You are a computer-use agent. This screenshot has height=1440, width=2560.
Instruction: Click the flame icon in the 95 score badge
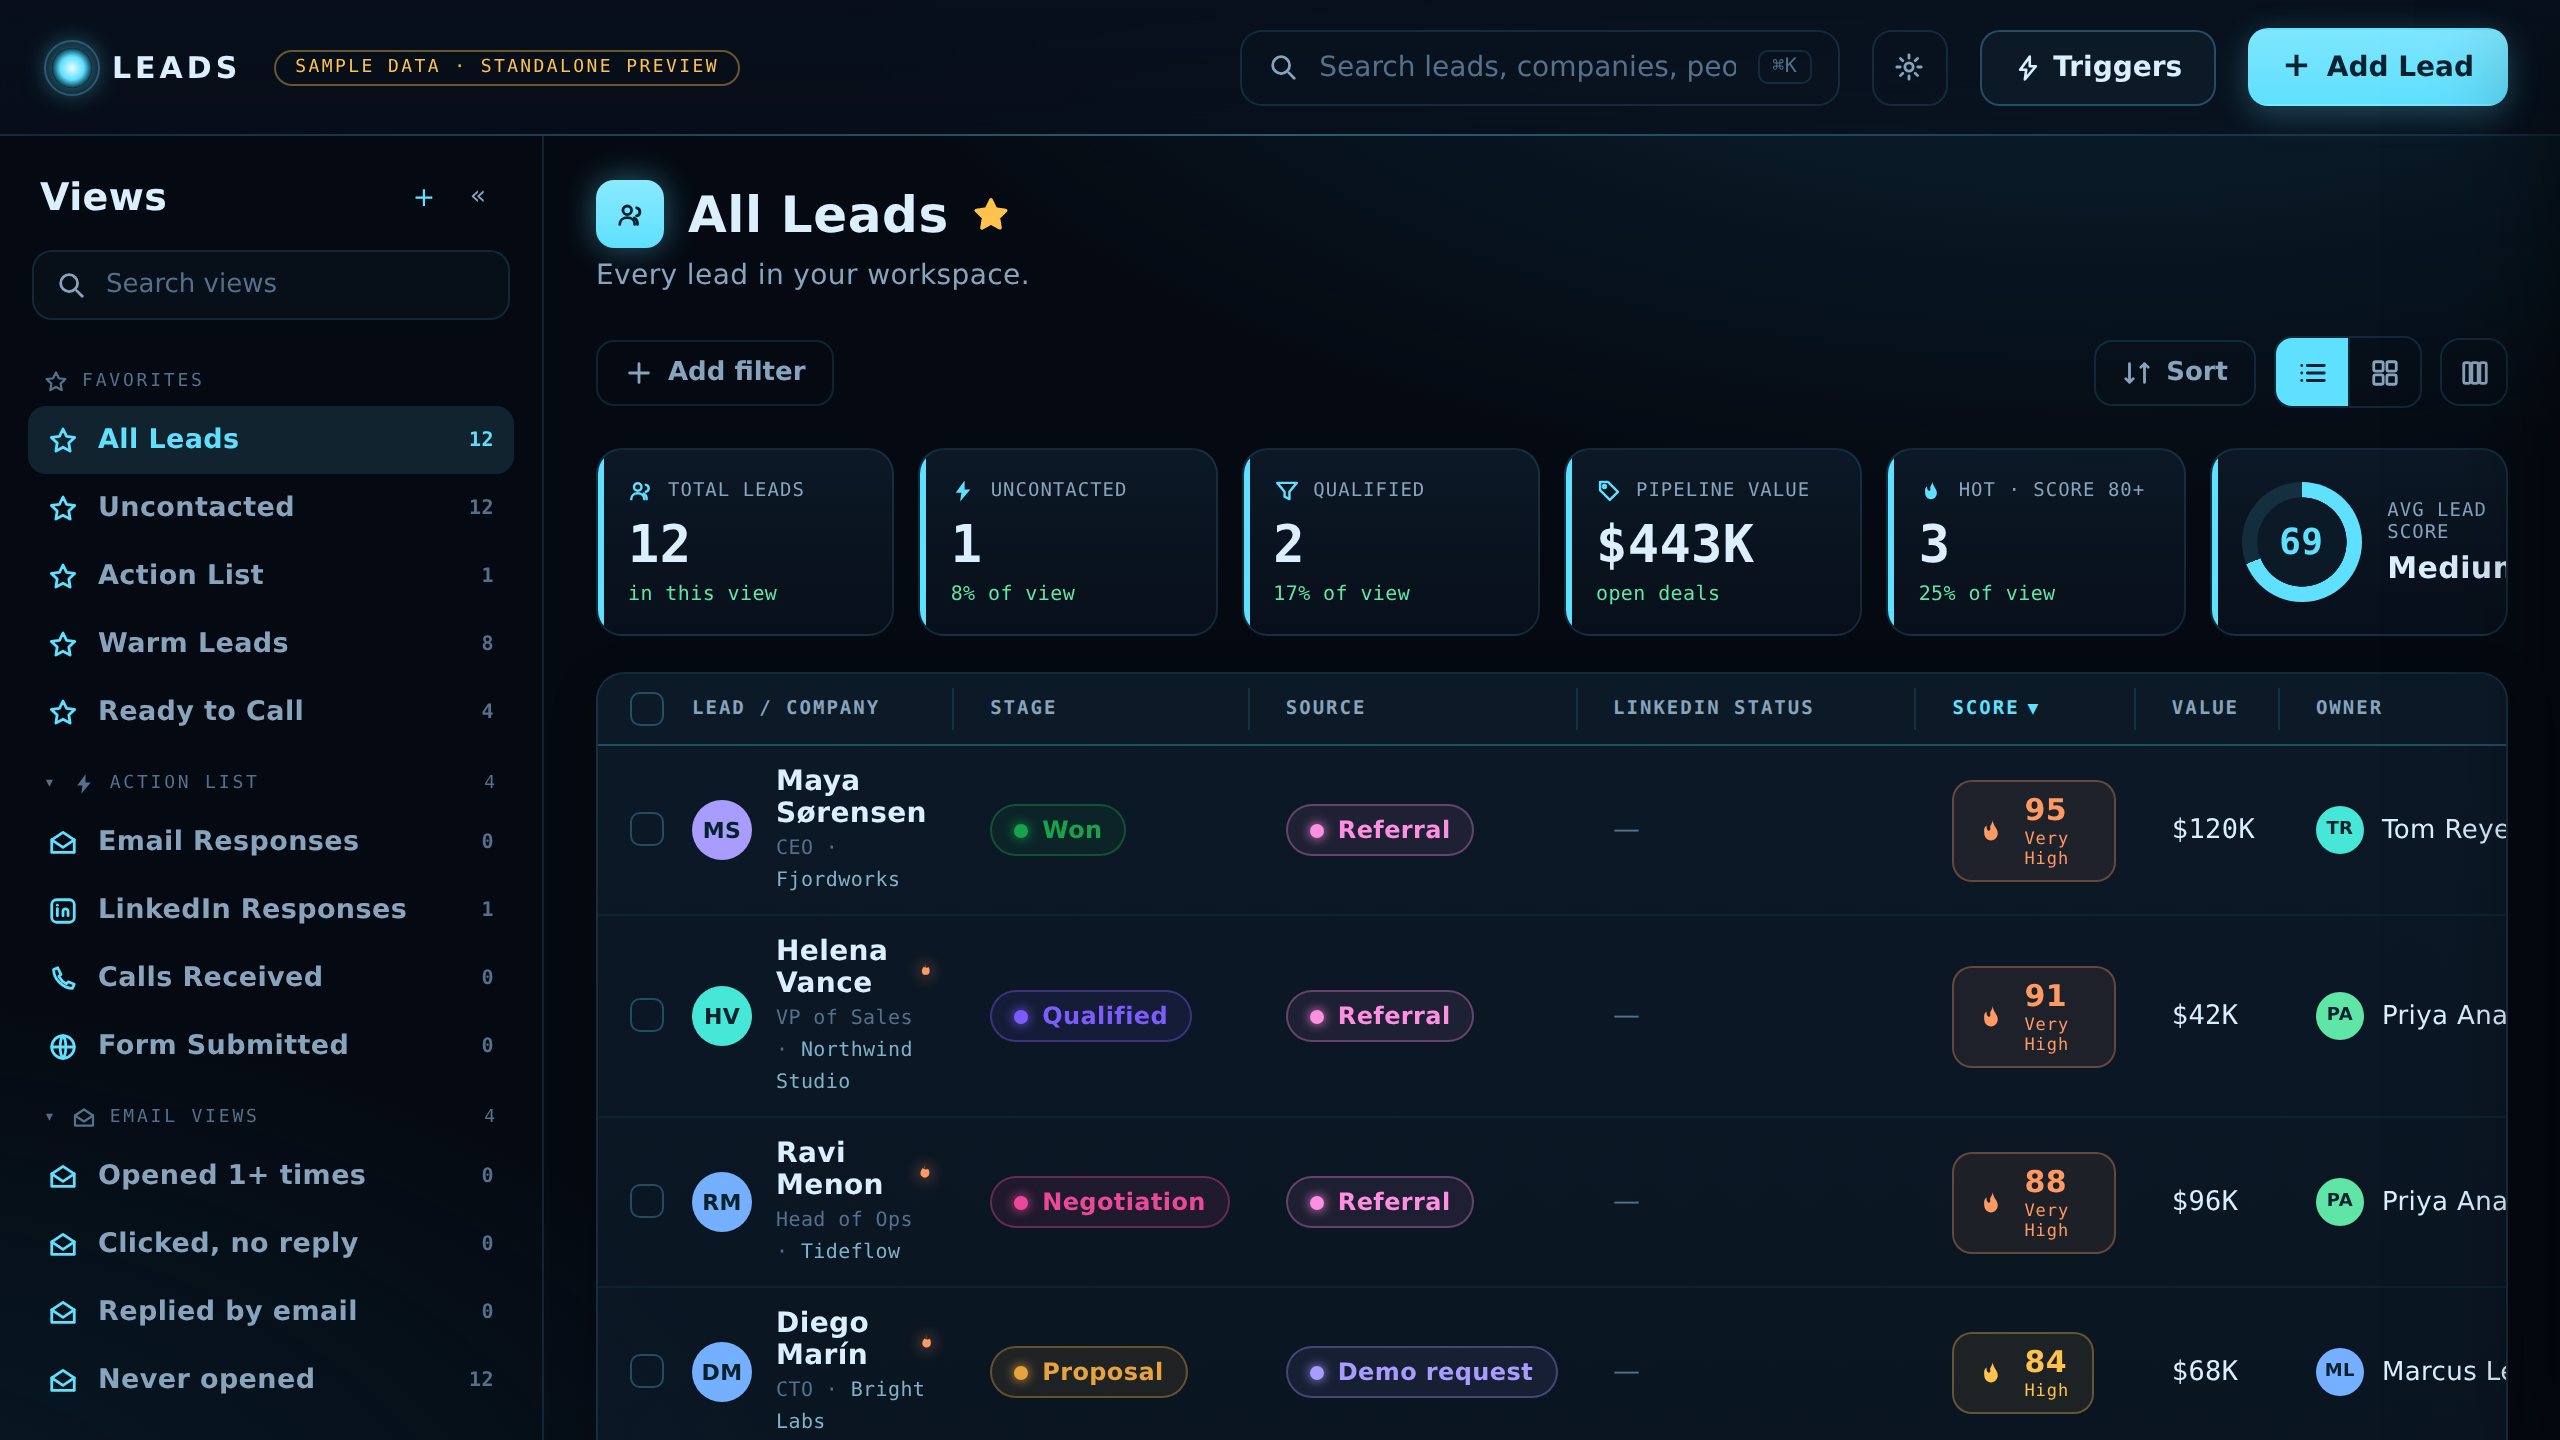point(1991,831)
